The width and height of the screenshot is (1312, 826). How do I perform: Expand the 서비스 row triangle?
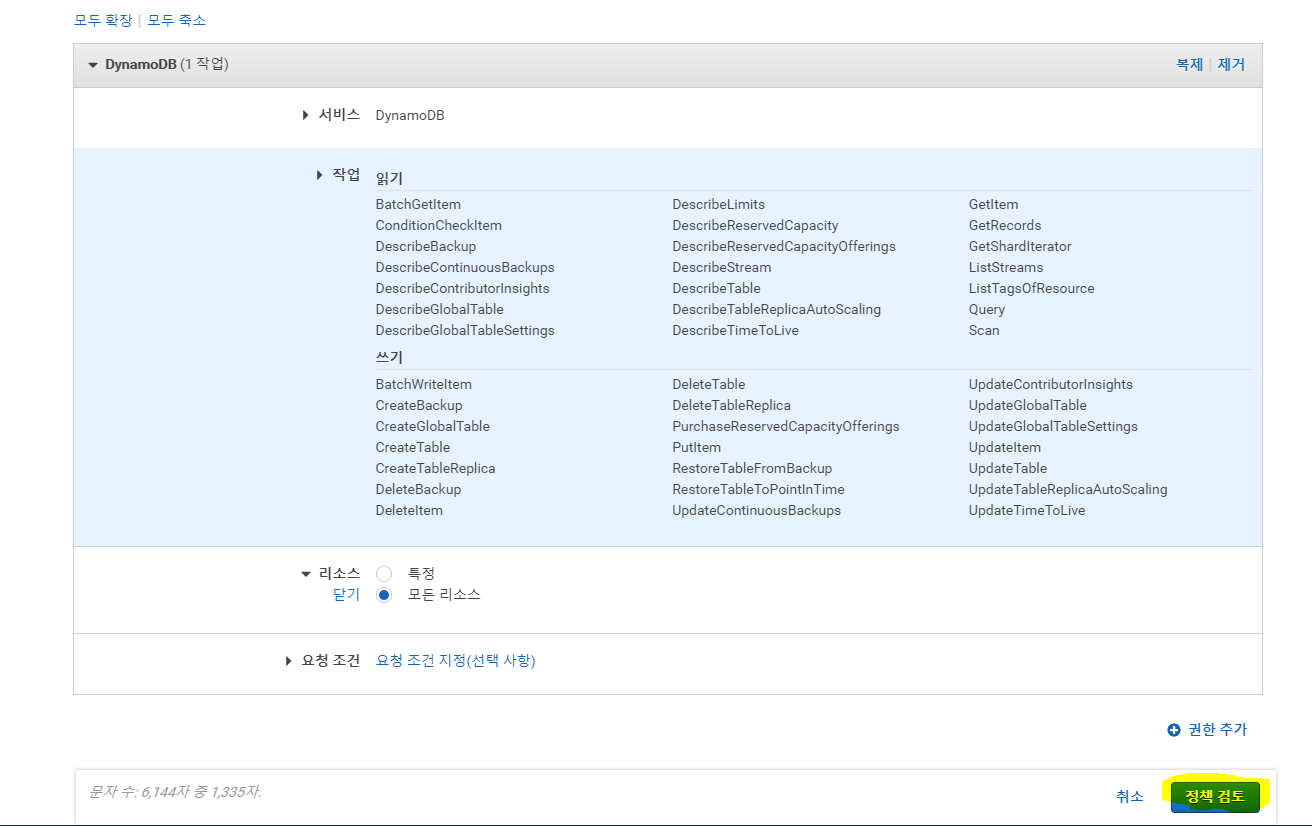[306, 115]
